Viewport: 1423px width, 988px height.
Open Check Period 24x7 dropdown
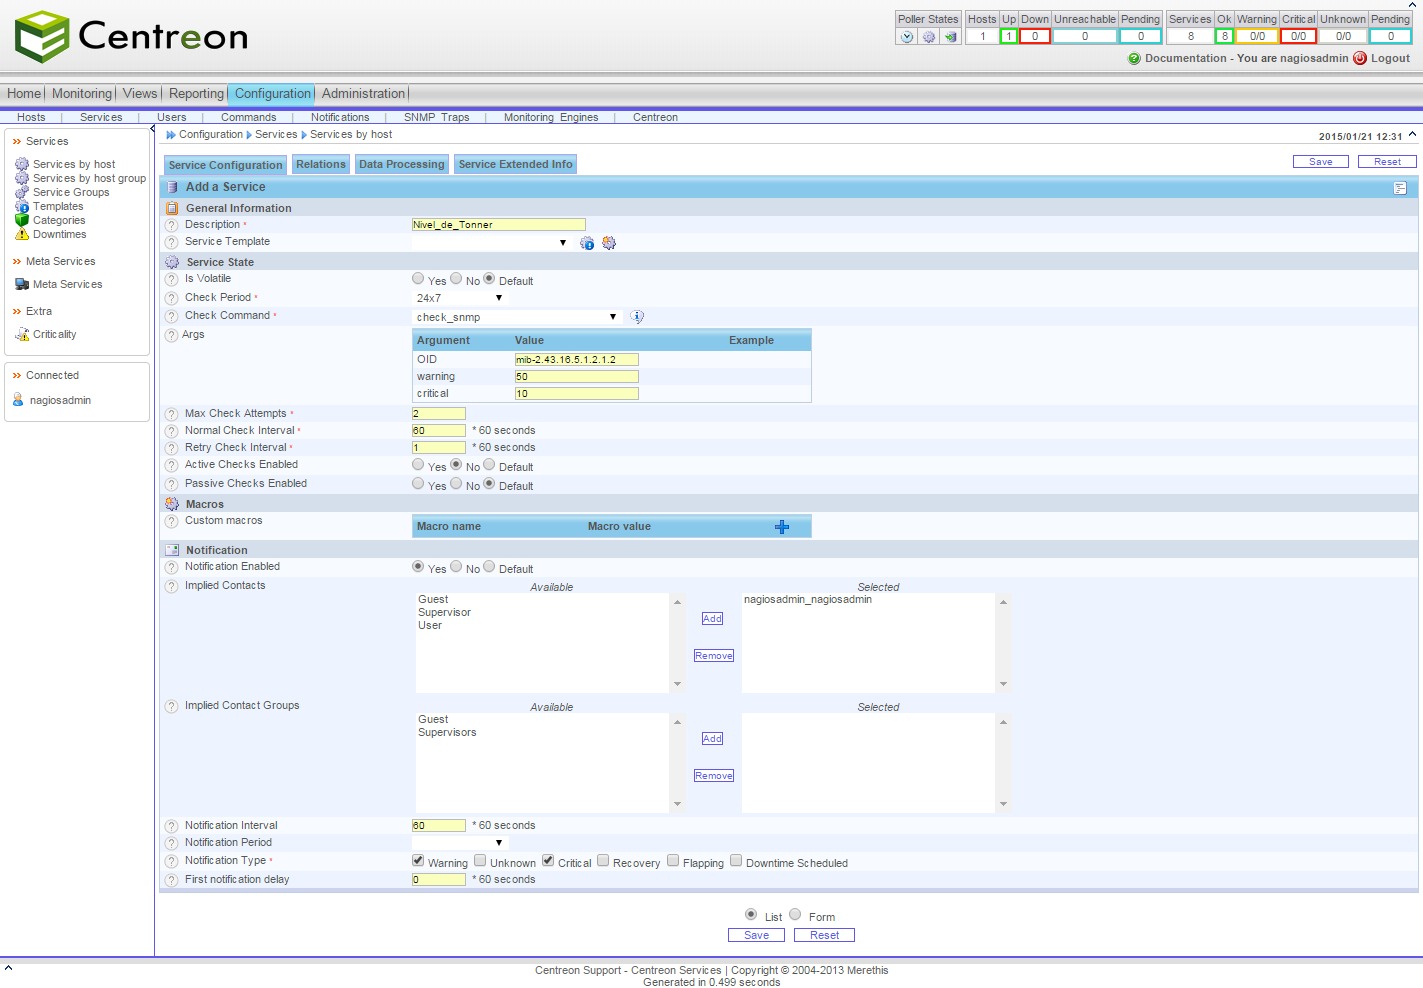[459, 298]
